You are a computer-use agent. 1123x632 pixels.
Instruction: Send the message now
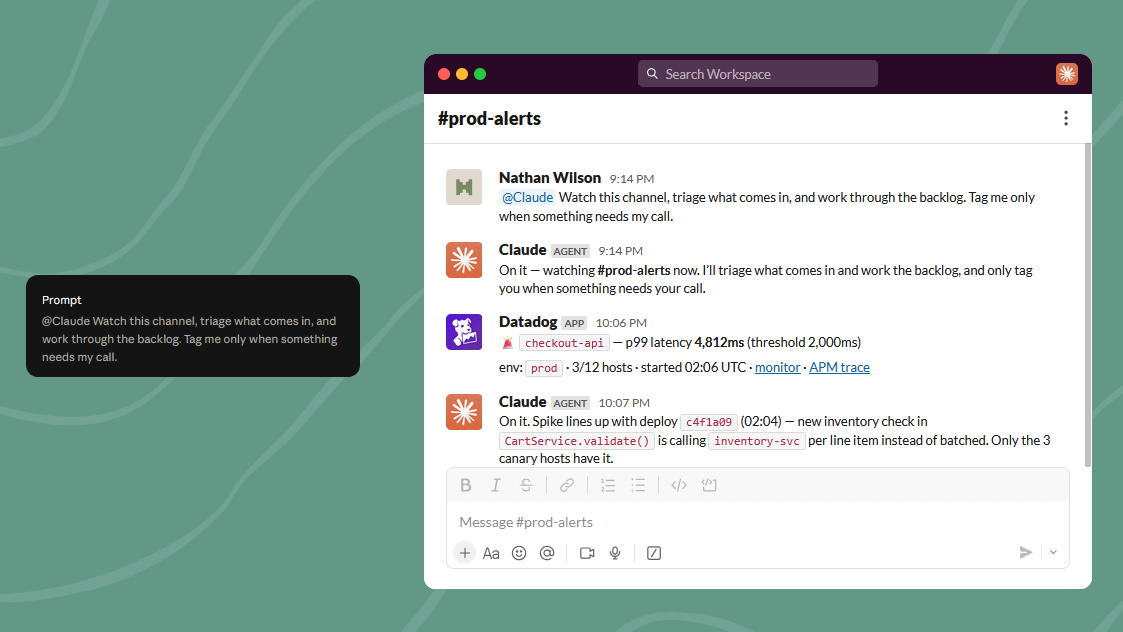1026,552
